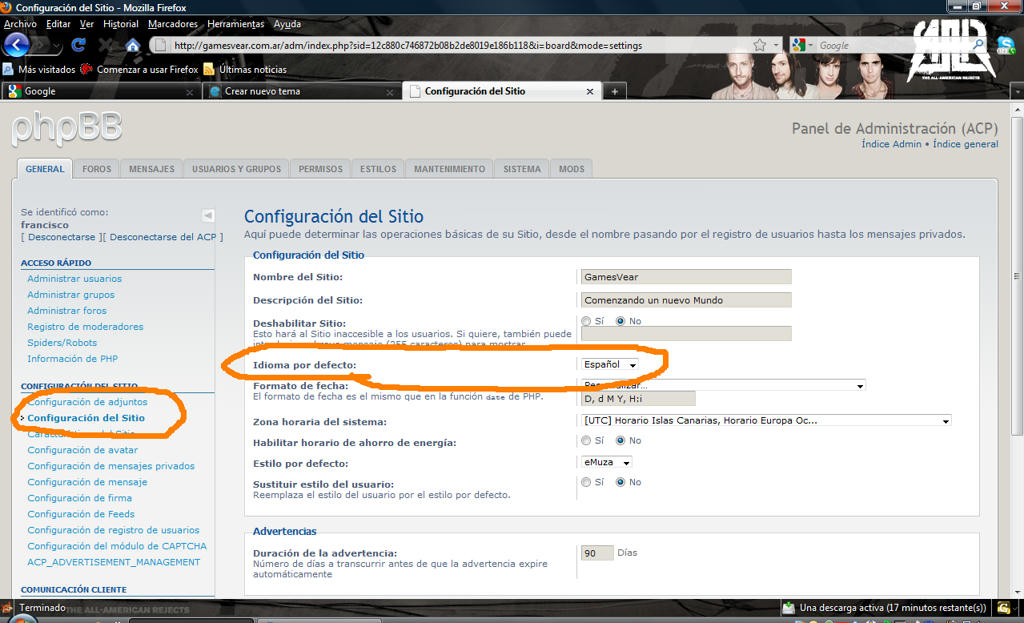Switch to the FOROS tab
The image size is (1024, 623).
(97, 169)
